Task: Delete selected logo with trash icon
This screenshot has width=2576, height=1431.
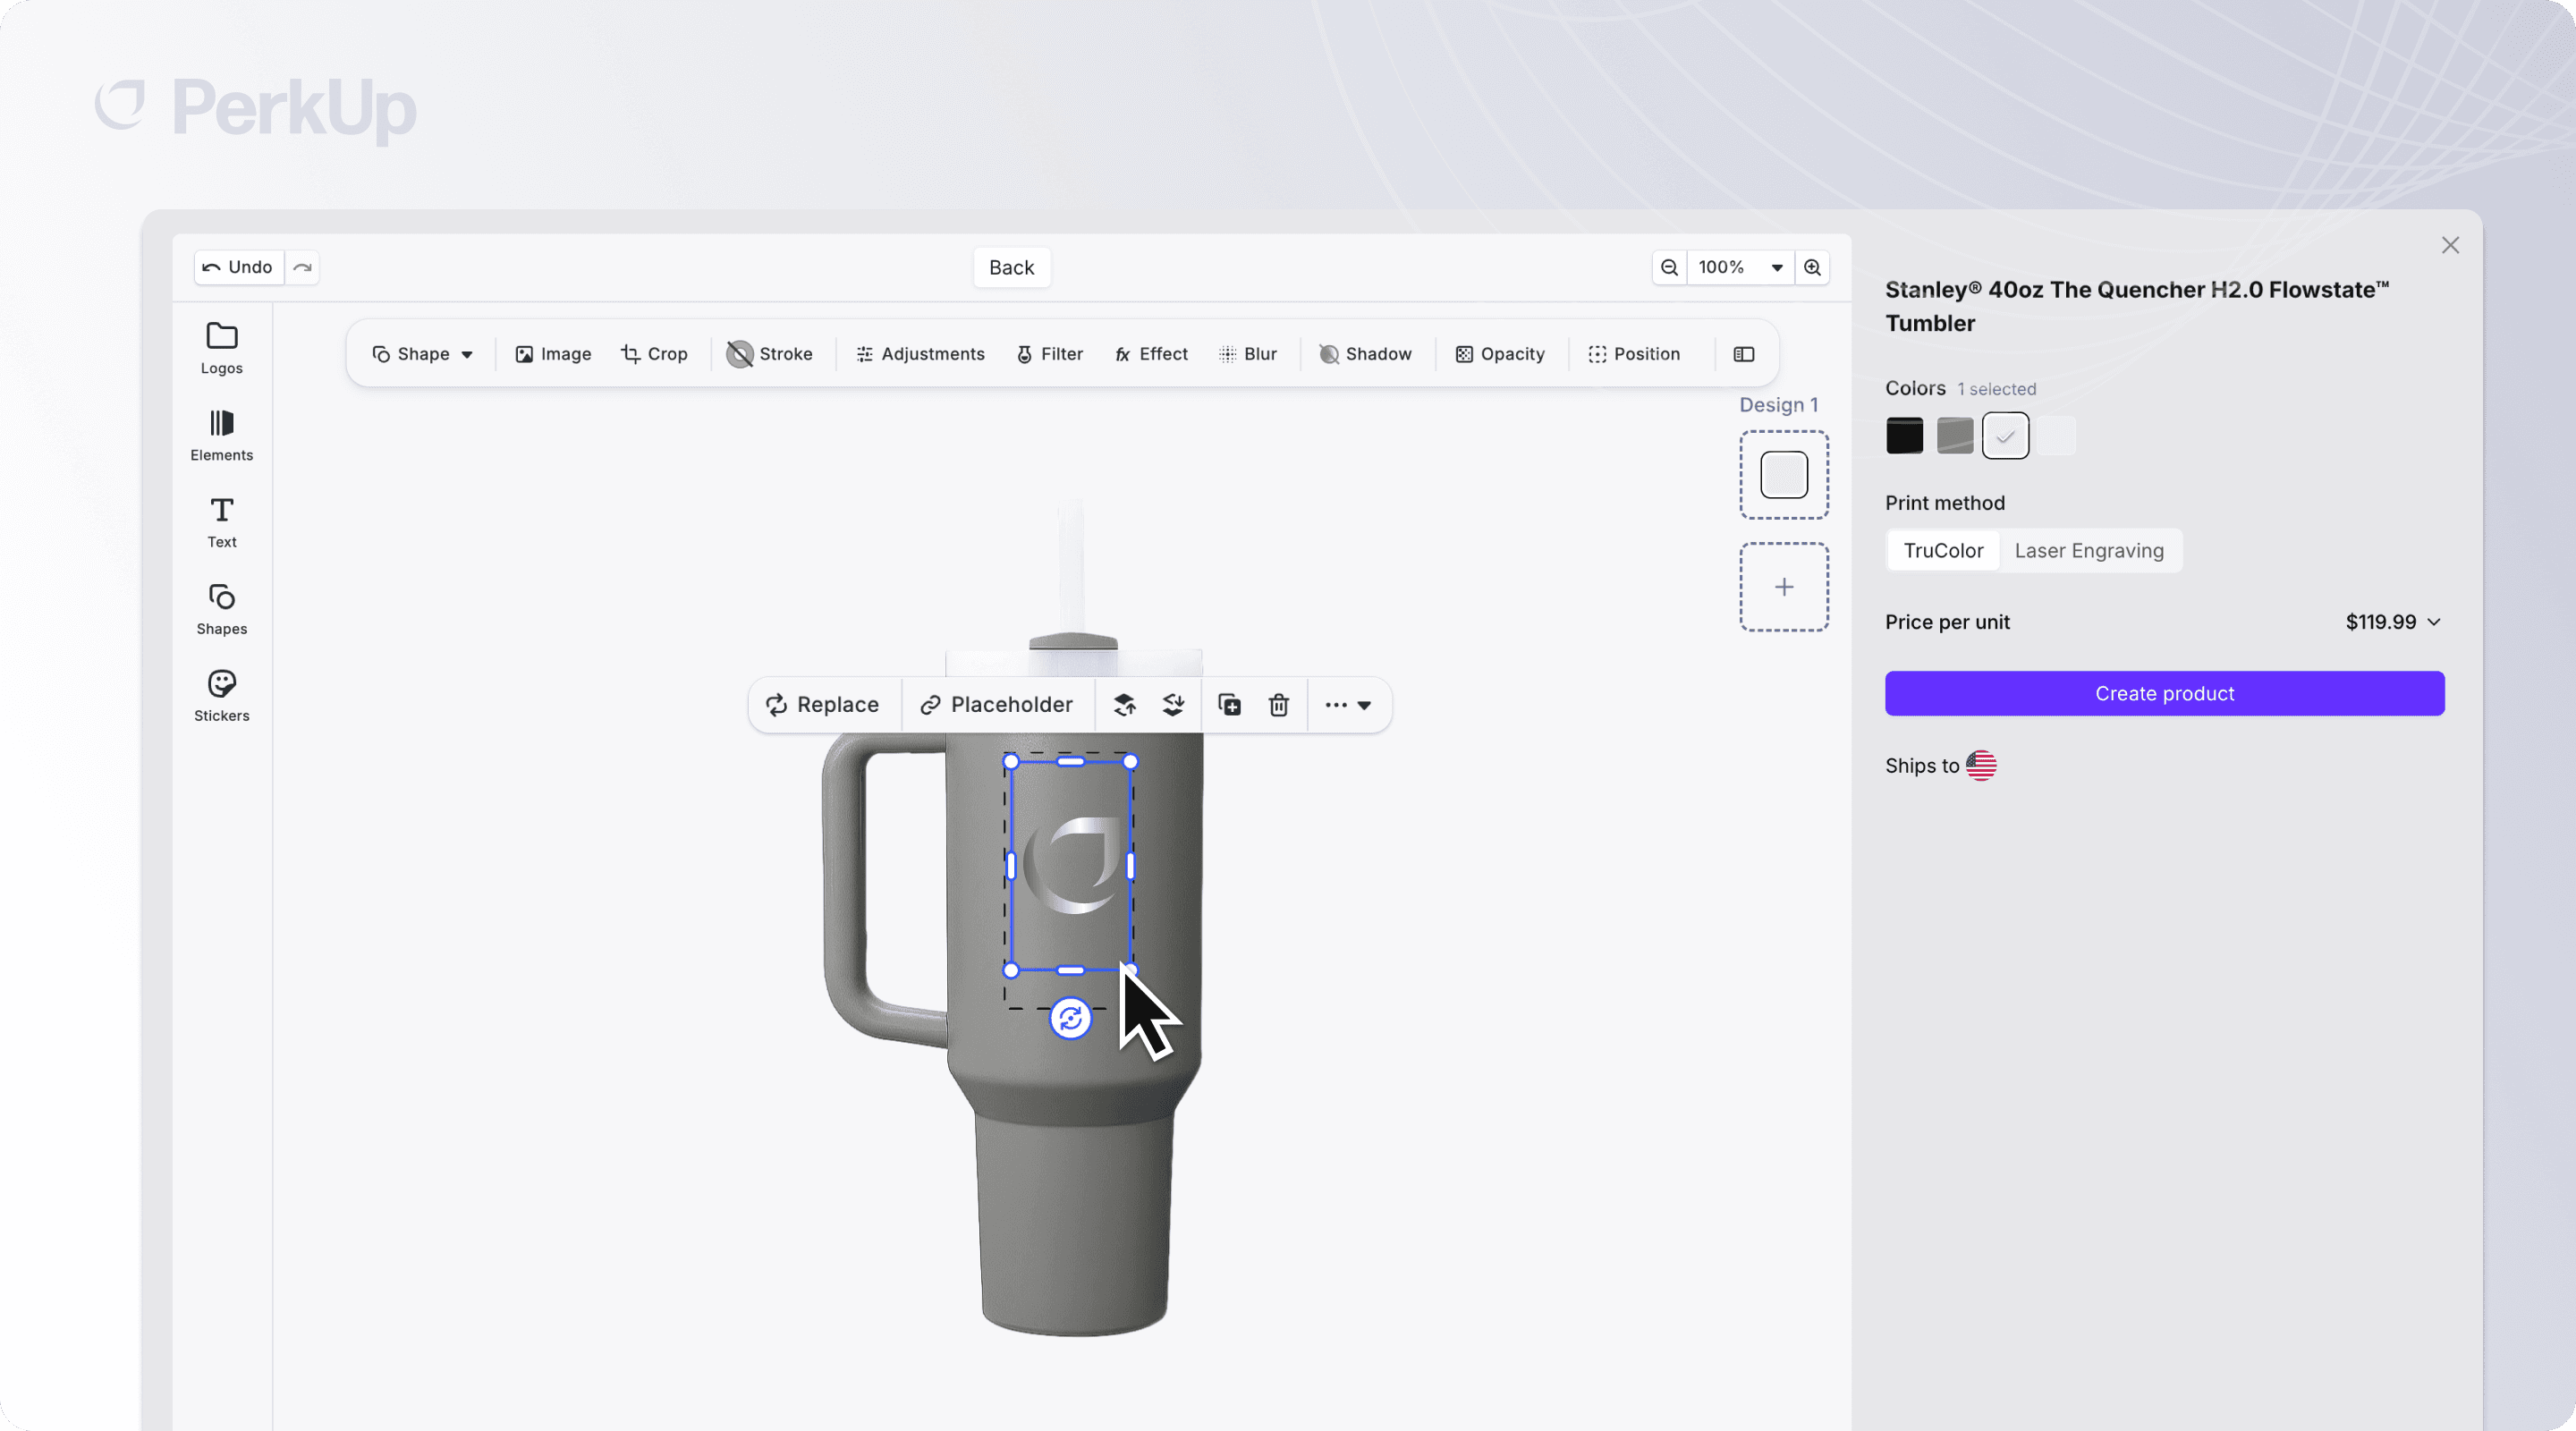Action: pos(1278,705)
